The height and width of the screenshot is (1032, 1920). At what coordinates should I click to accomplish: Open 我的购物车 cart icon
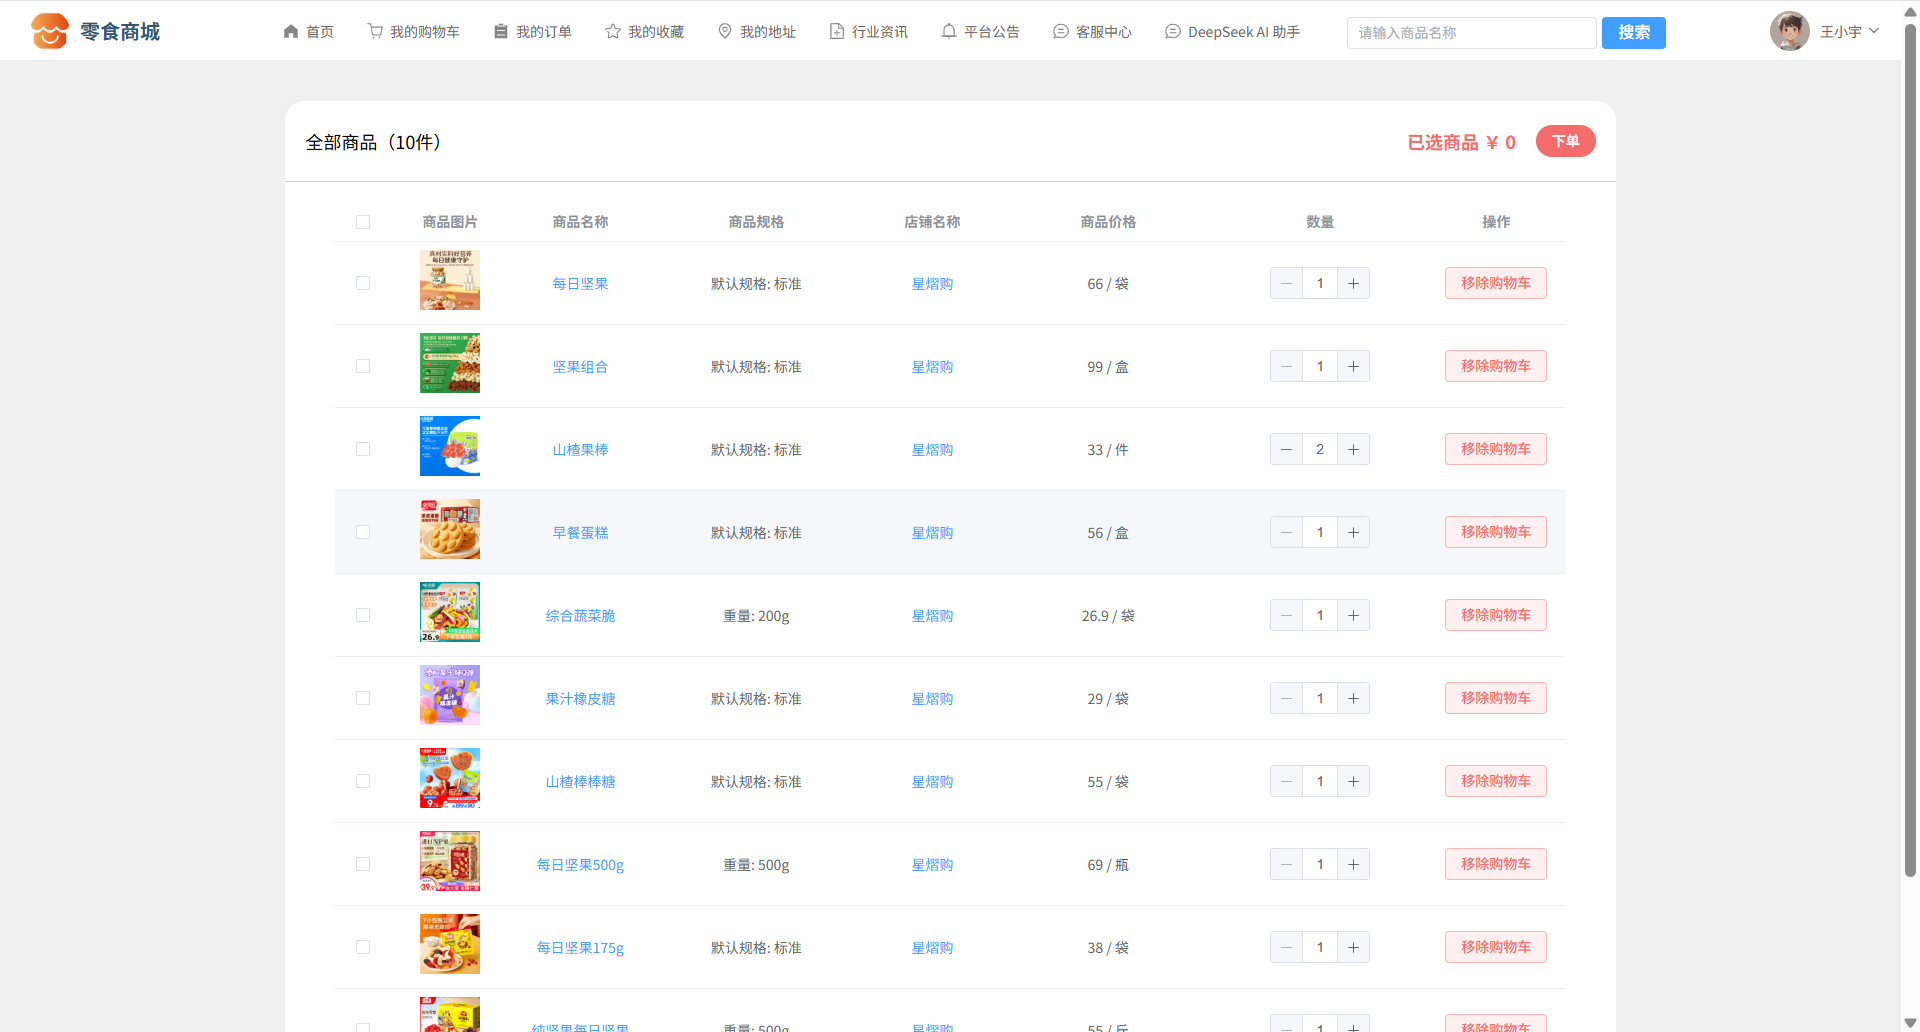tap(375, 31)
